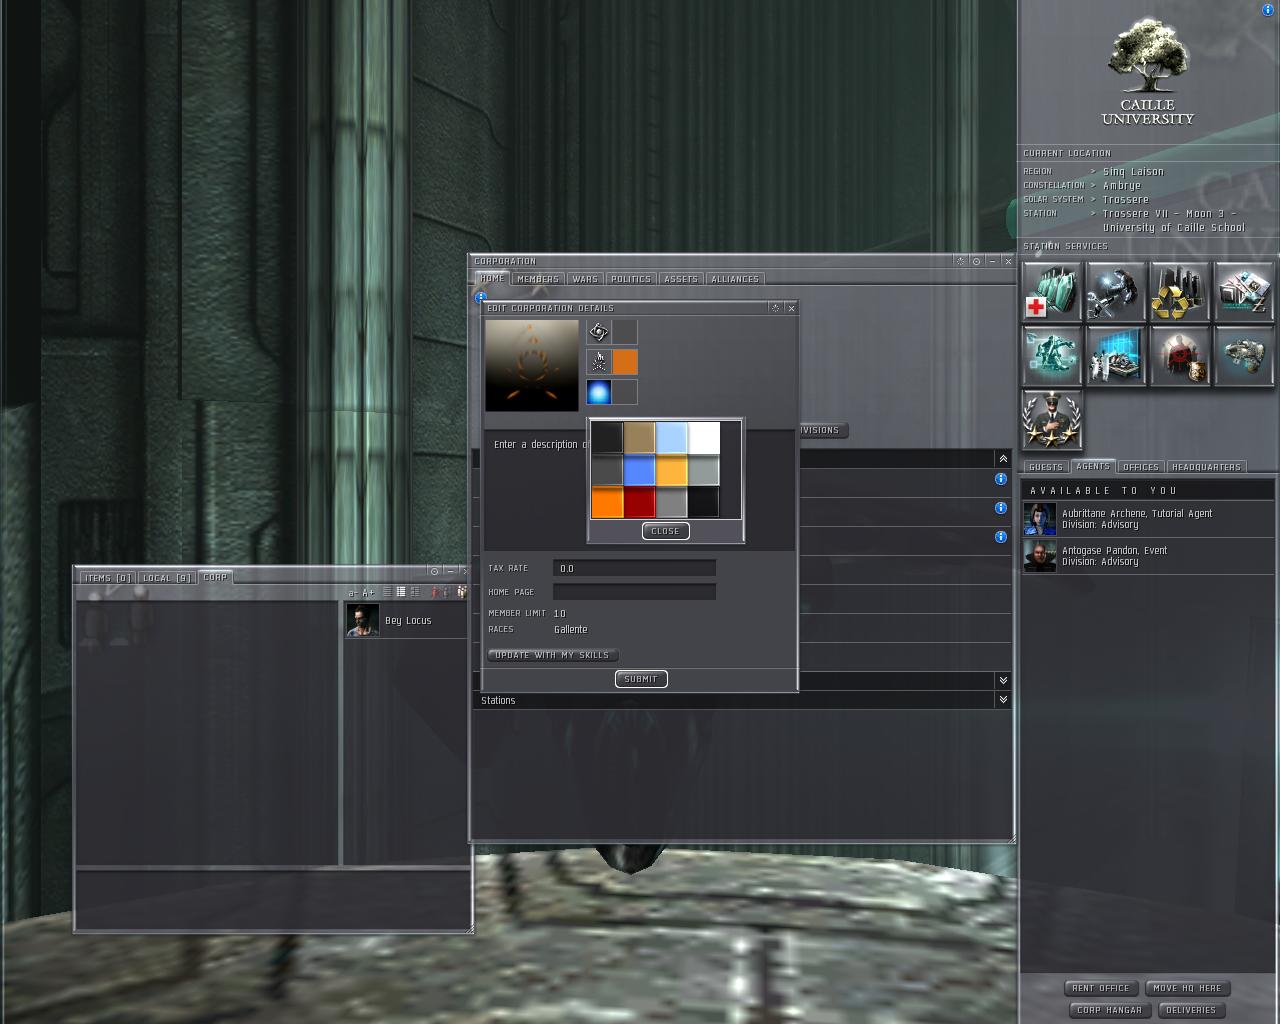Open the ship Insurance station service

1244,356
